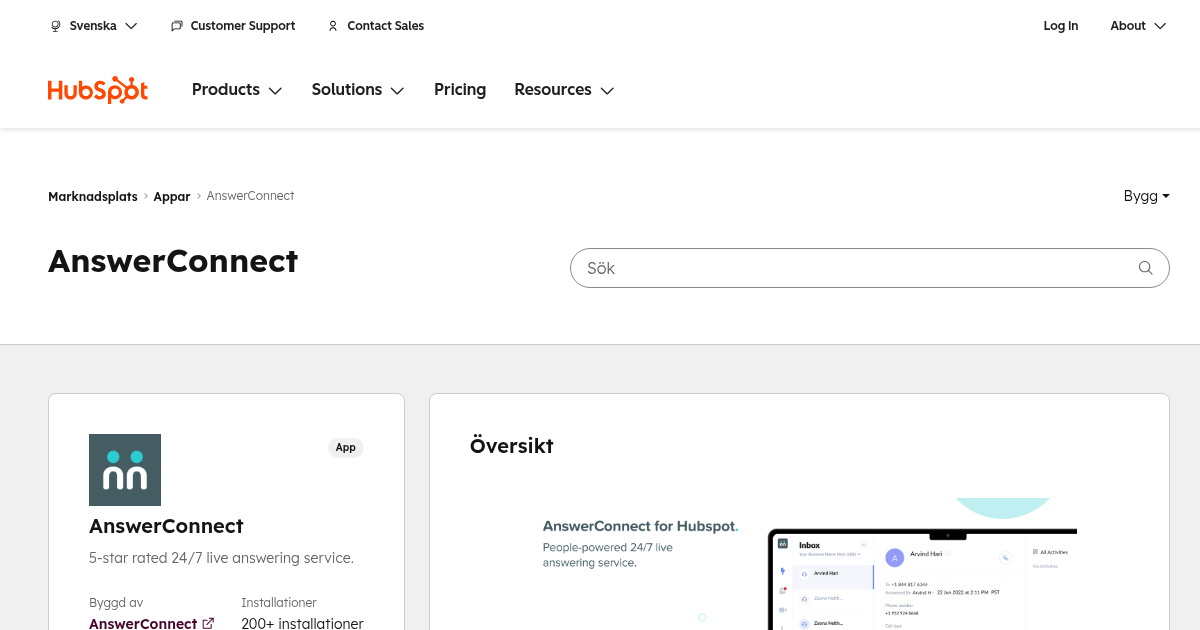This screenshot has width=1200, height=630.
Task: Expand the Solutions menu
Action: 358,90
